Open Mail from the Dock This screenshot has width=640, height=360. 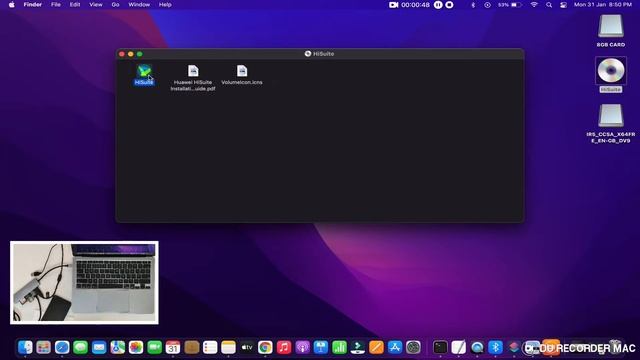[99, 347]
